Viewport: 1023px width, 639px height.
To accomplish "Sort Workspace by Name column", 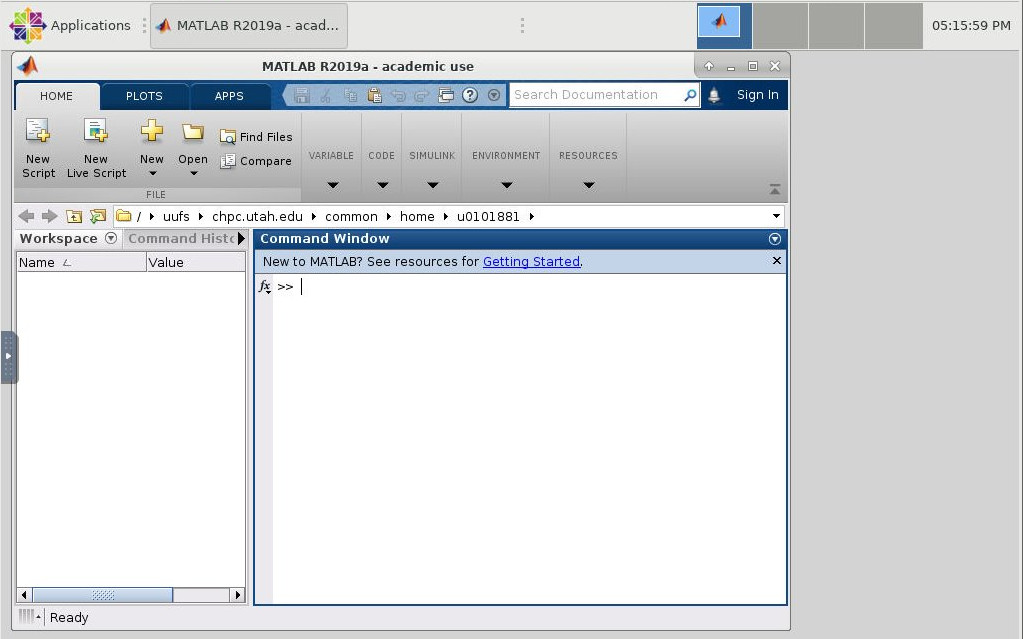I will pyautogui.click(x=82, y=262).
